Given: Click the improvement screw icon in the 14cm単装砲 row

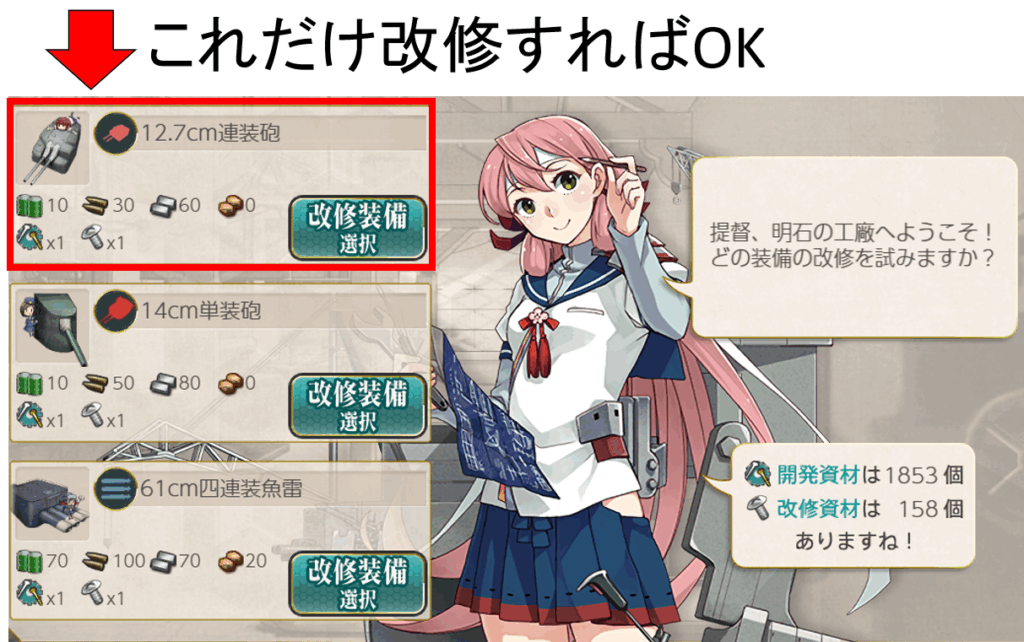Looking at the screenshot, I should click(92, 414).
